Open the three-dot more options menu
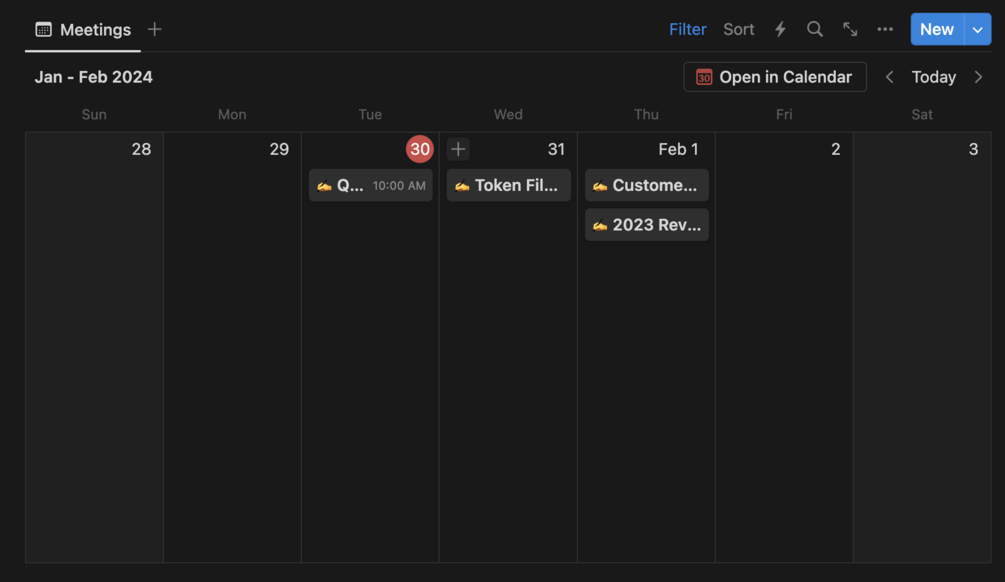Viewport: 1005px width, 582px height. click(885, 30)
